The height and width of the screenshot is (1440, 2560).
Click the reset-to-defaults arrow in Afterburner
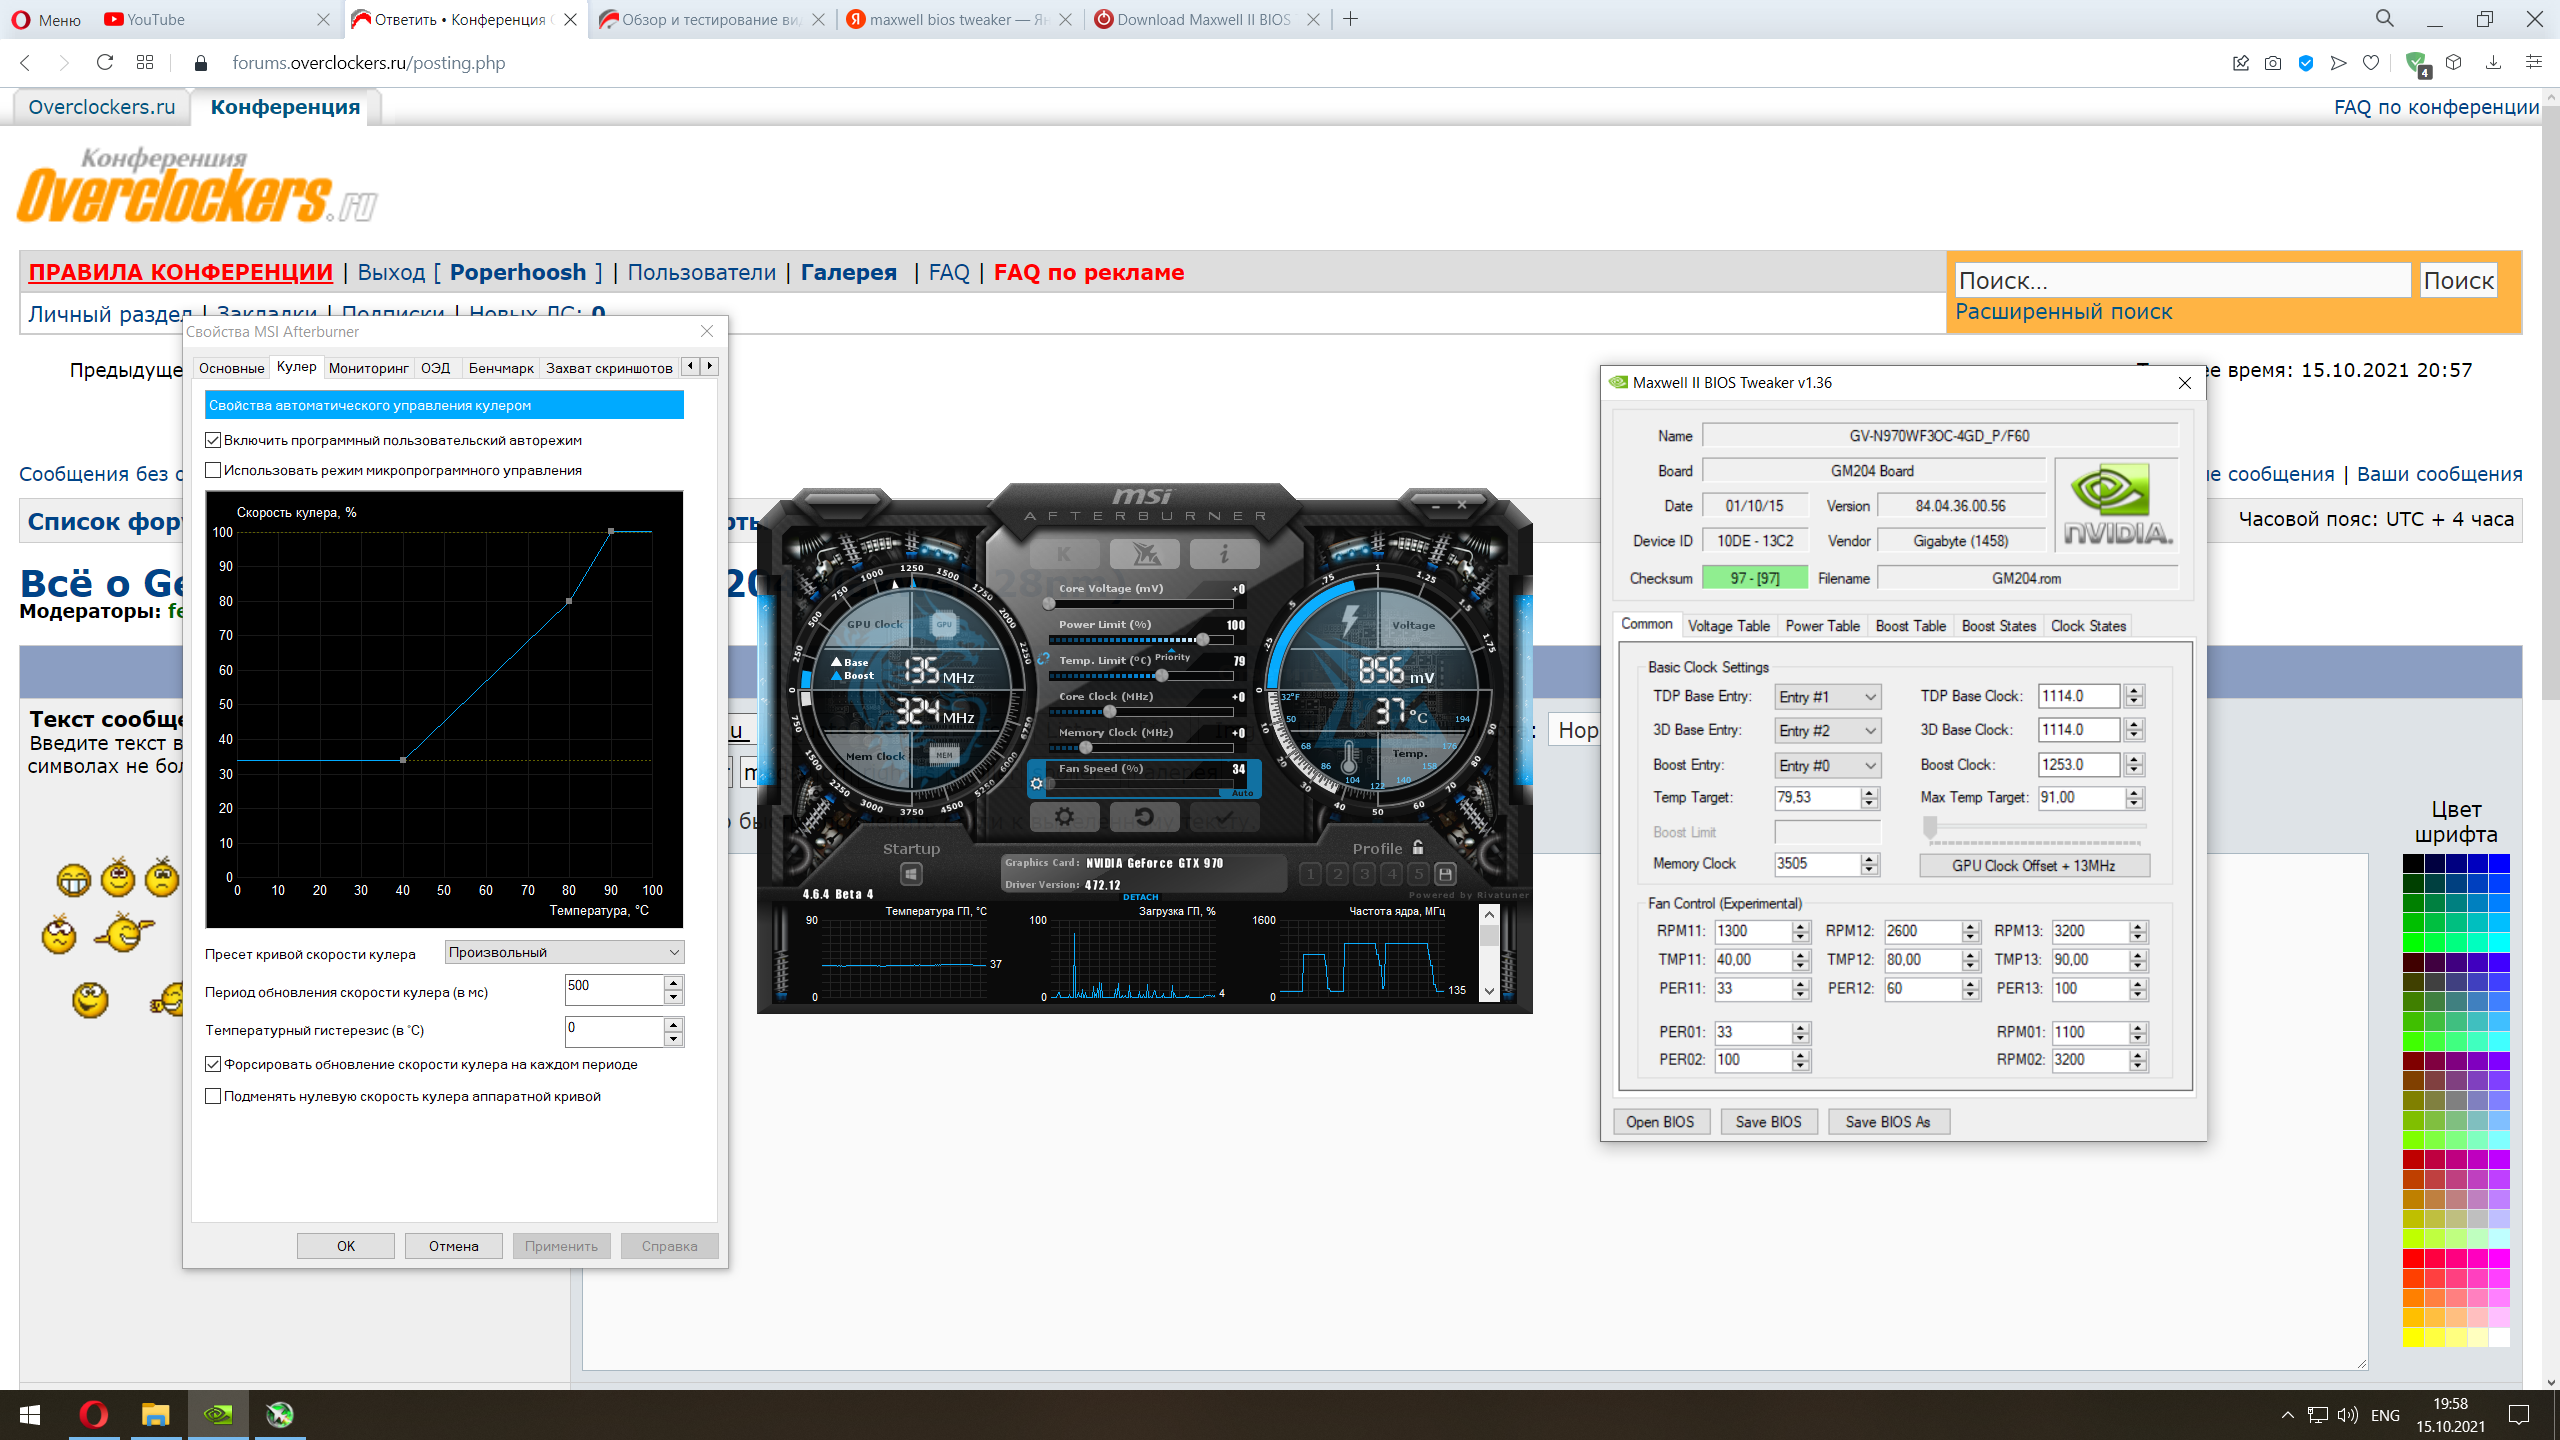click(1144, 817)
